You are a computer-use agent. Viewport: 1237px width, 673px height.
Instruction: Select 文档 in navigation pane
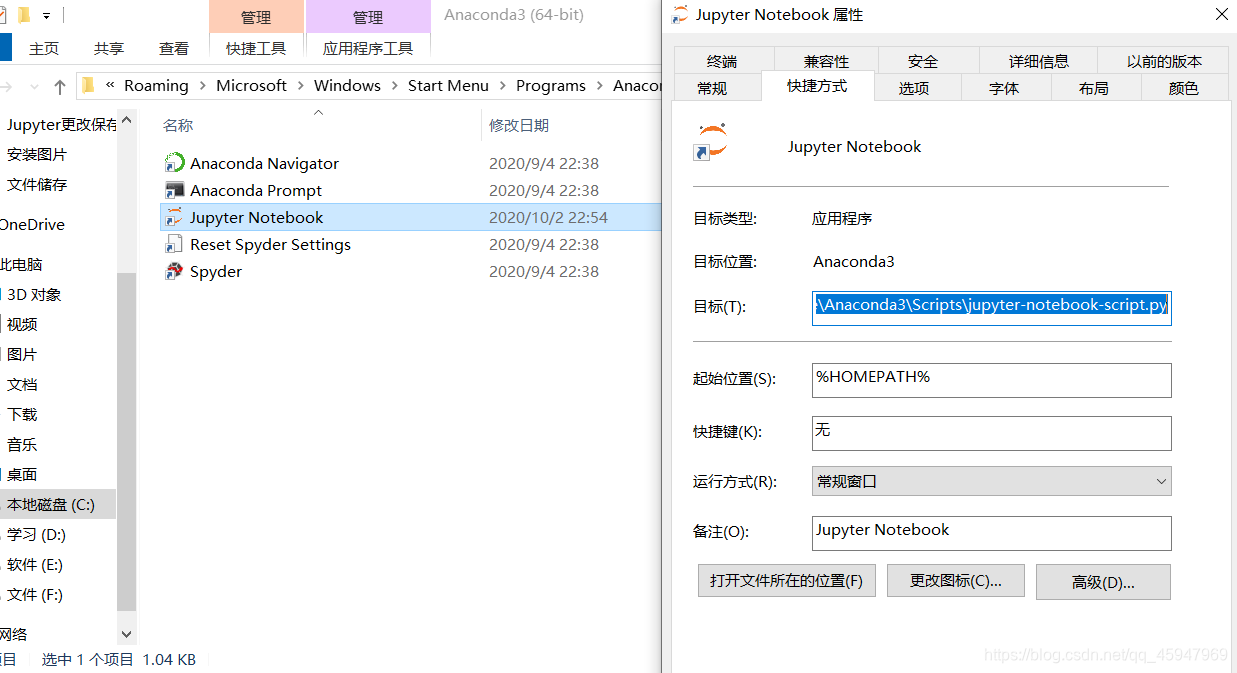pyautogui.click(x=22, y=384)
